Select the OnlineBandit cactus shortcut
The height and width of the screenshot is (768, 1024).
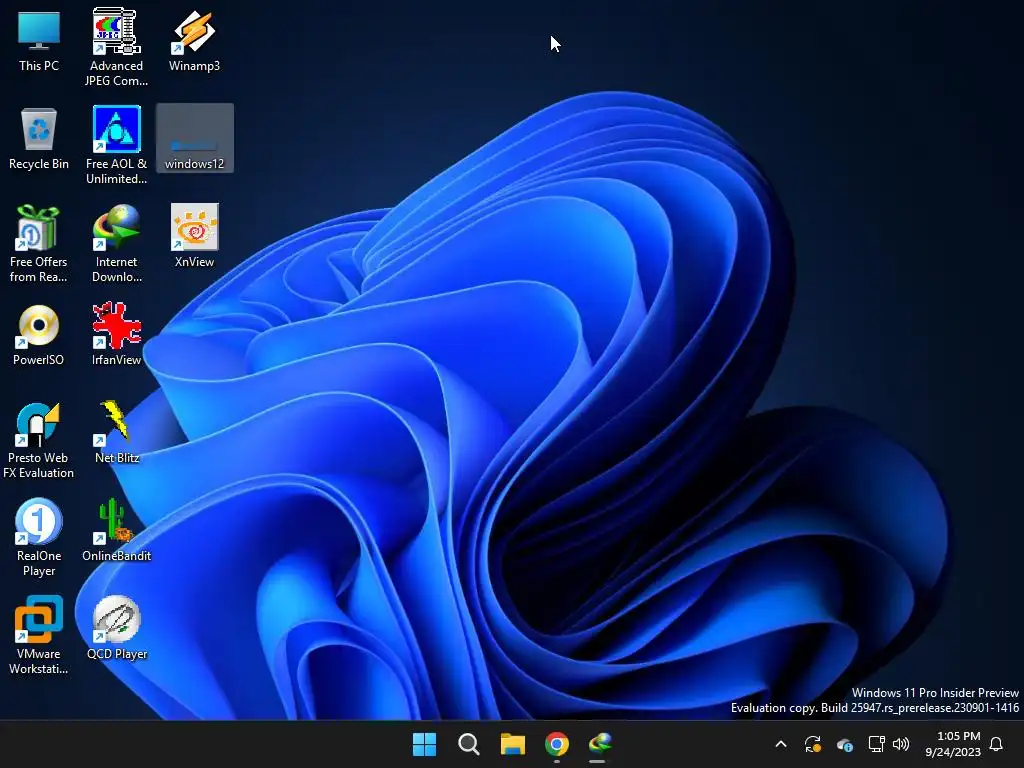tap(116, 530)
